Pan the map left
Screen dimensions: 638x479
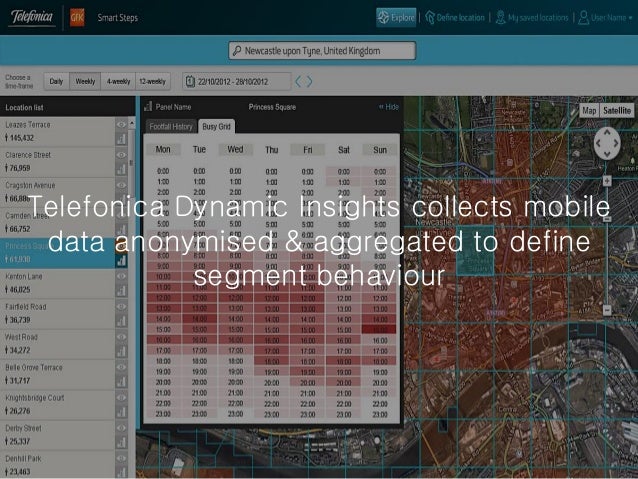point(598,143)
